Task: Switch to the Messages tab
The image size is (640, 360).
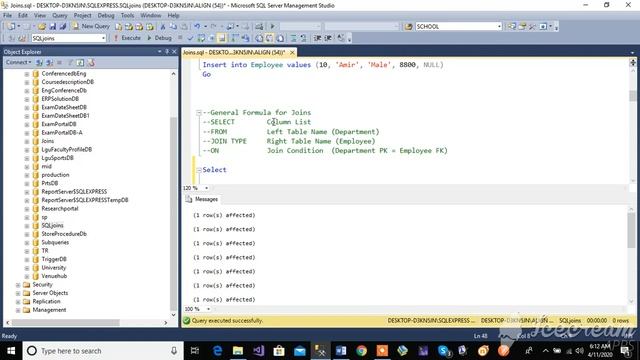Action: 202,199
